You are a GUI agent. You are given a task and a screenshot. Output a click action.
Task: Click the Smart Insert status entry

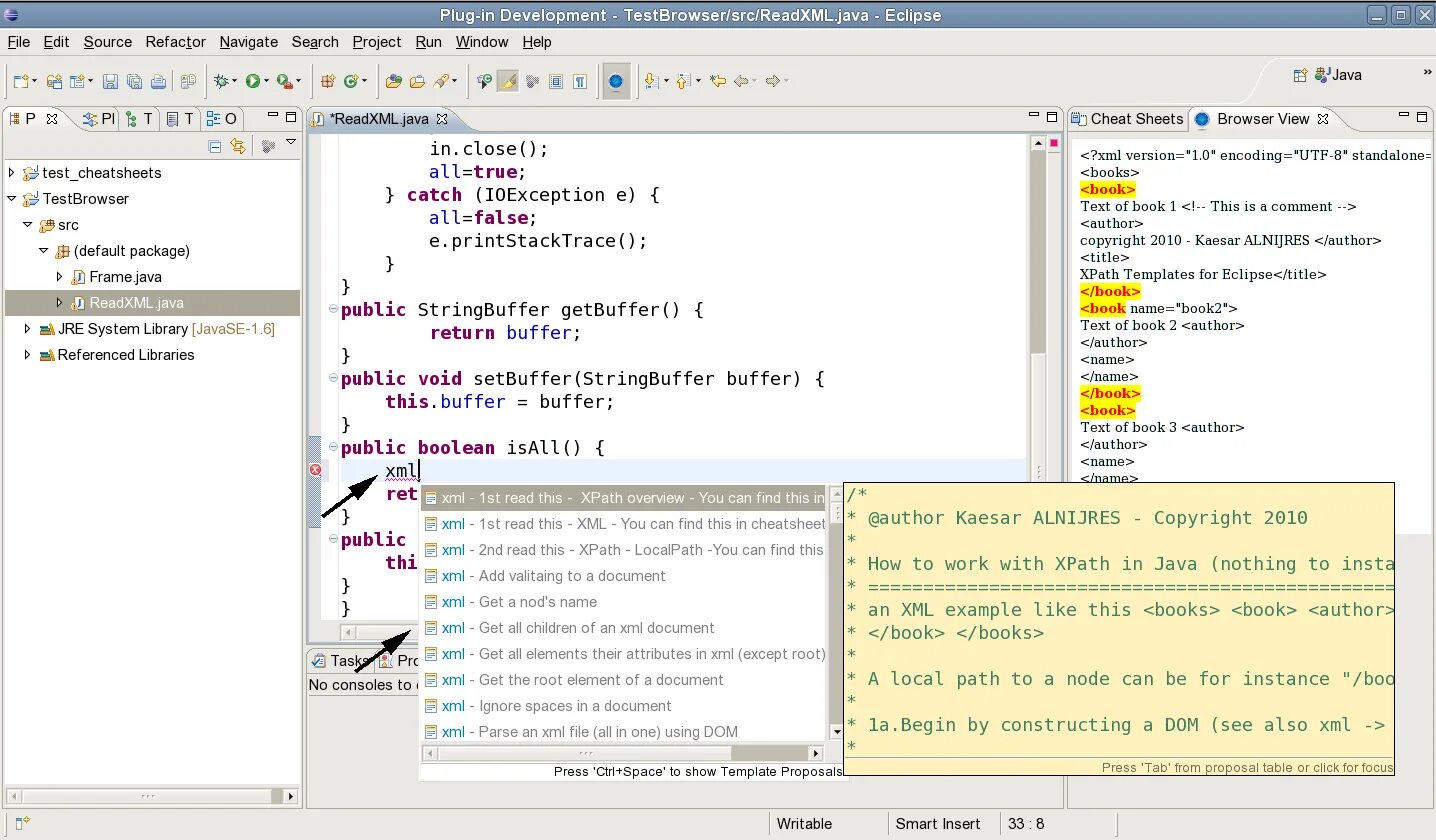tap(938, 824)
